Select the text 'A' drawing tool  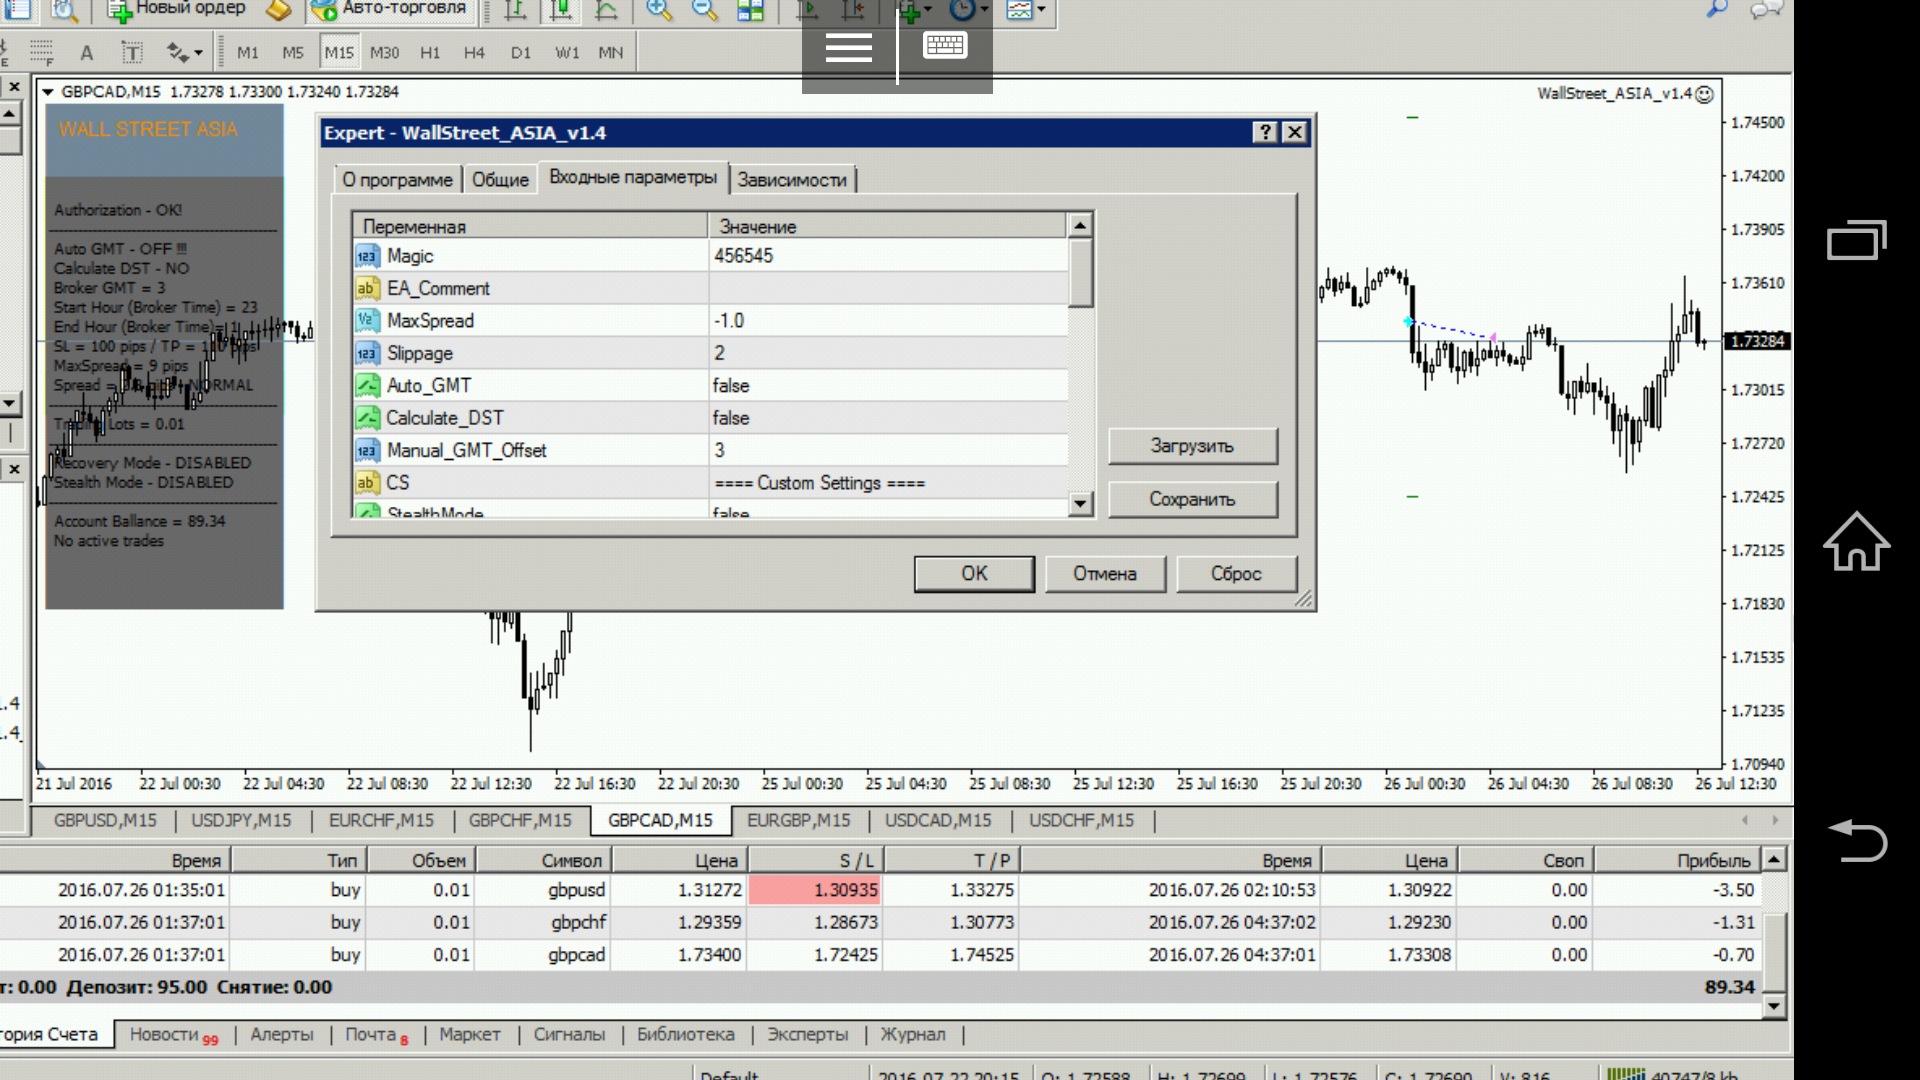[x=87, y=53]
